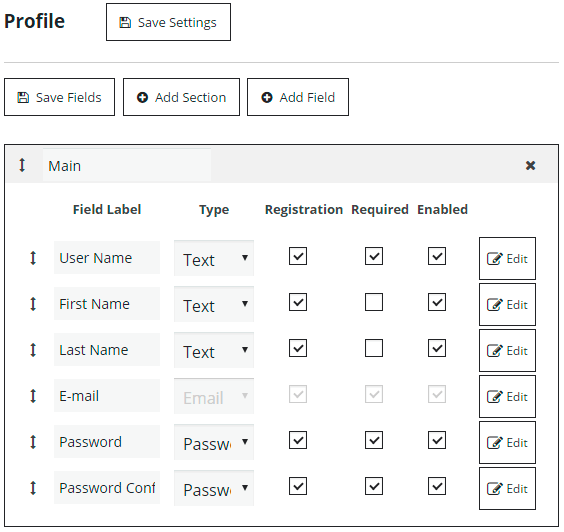
Task: Click the Required checkbox in E-mail row
Action: coord(374,394)
